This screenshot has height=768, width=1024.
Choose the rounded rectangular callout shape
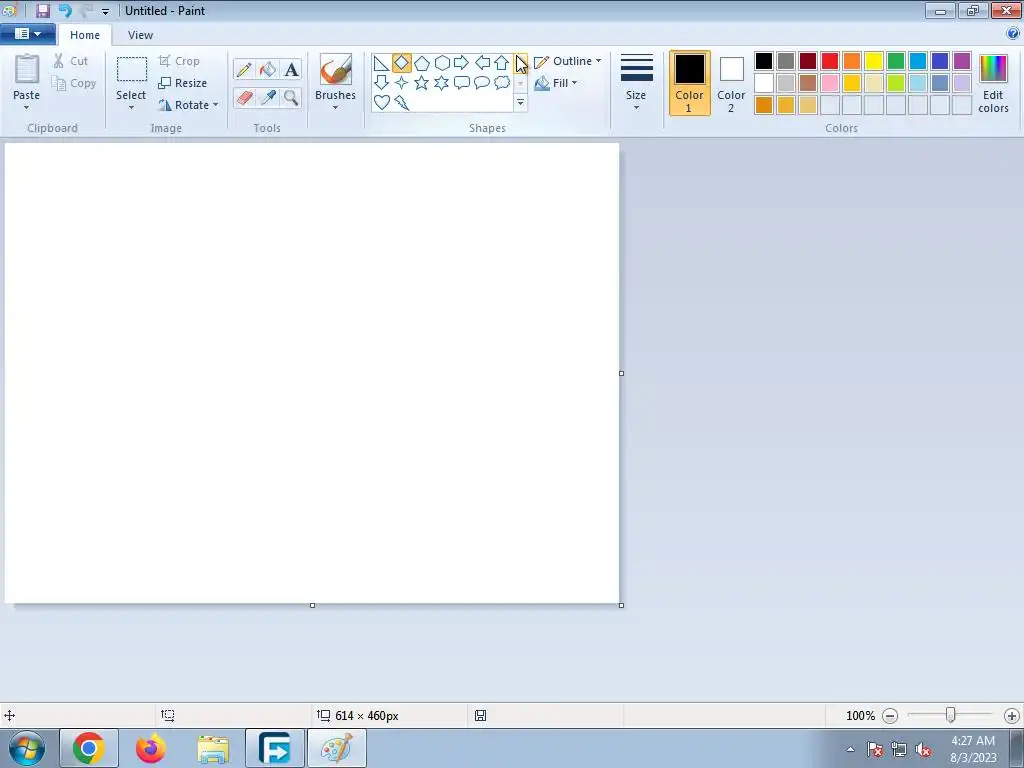point(462,82)
